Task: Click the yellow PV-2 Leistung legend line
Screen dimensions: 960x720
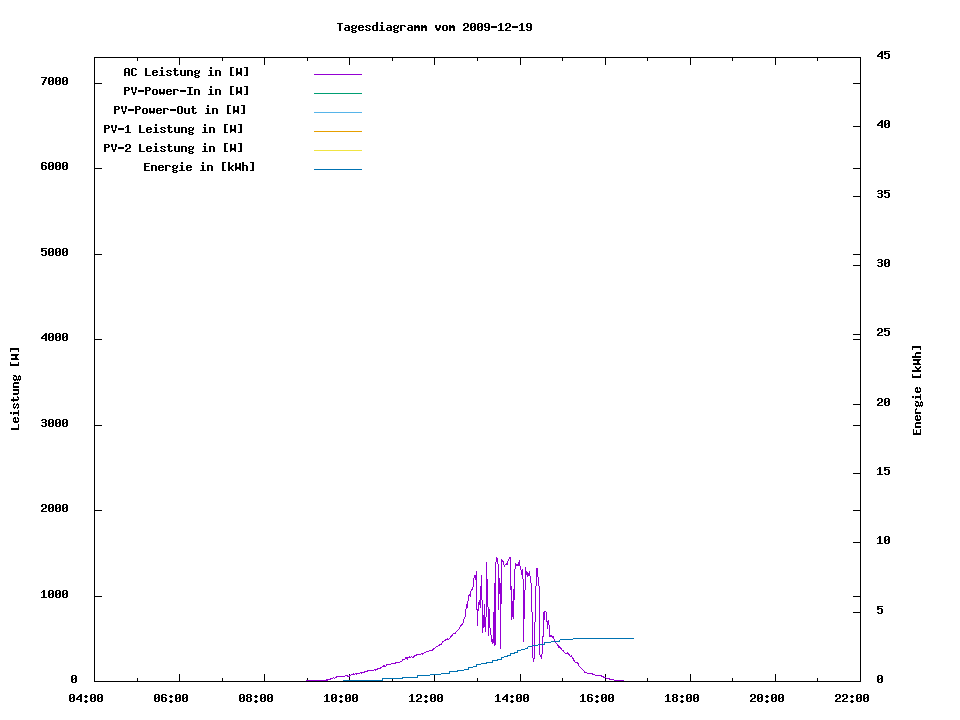Action: click(337, 150)
